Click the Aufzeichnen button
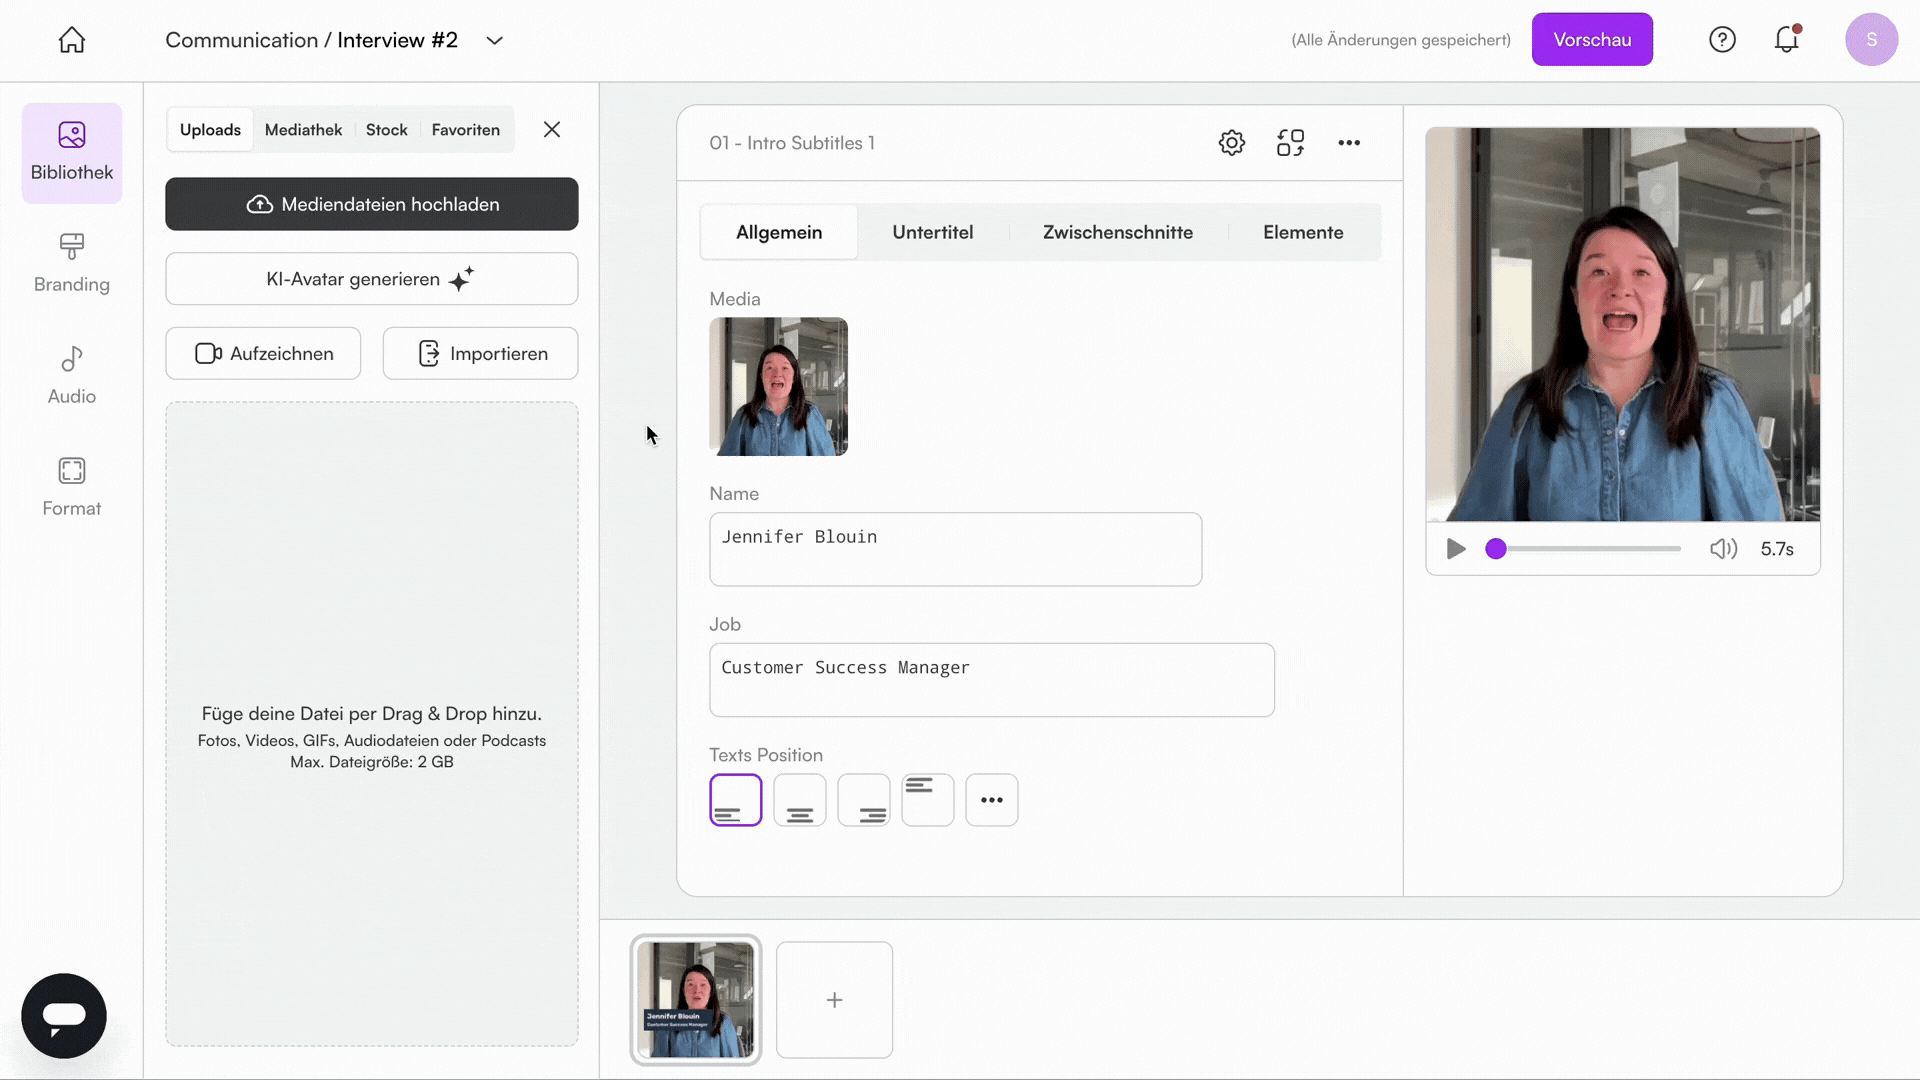This screenshot has width=1920, height=1080. point(263,353)
